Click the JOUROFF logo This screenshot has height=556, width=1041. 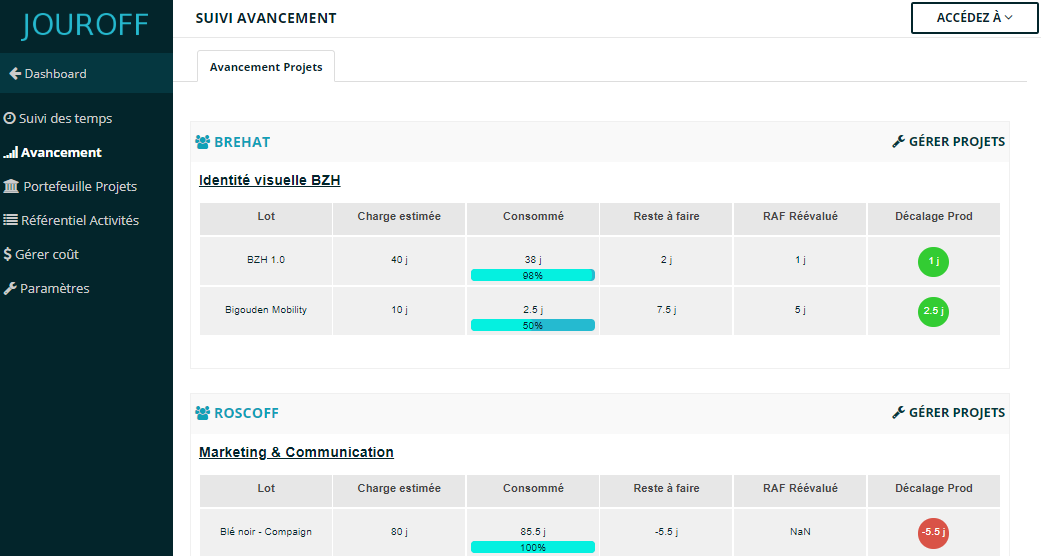coord(85,26)
